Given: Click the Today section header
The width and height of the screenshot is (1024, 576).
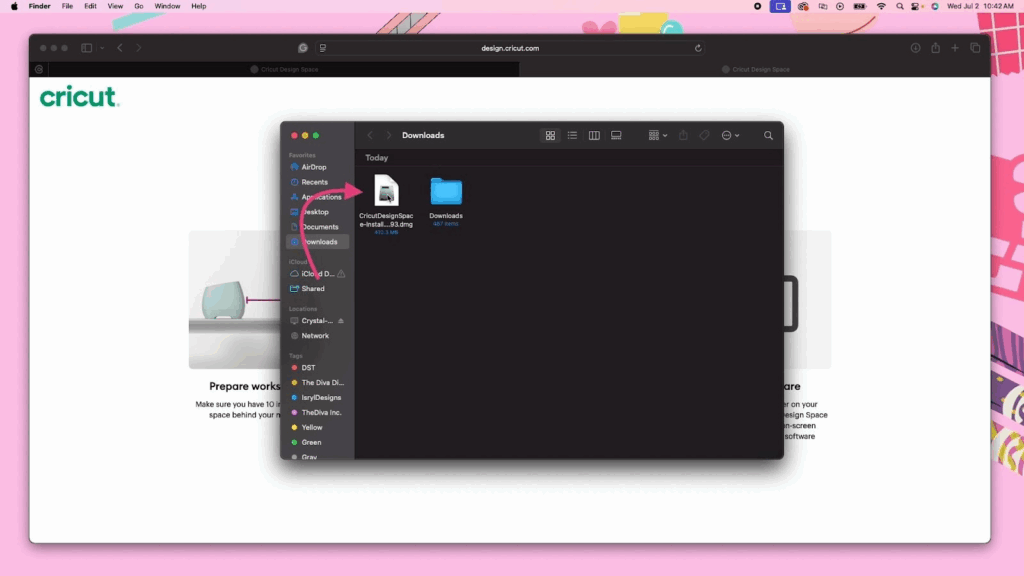Looking at the screenshot, I should point(377,158).
